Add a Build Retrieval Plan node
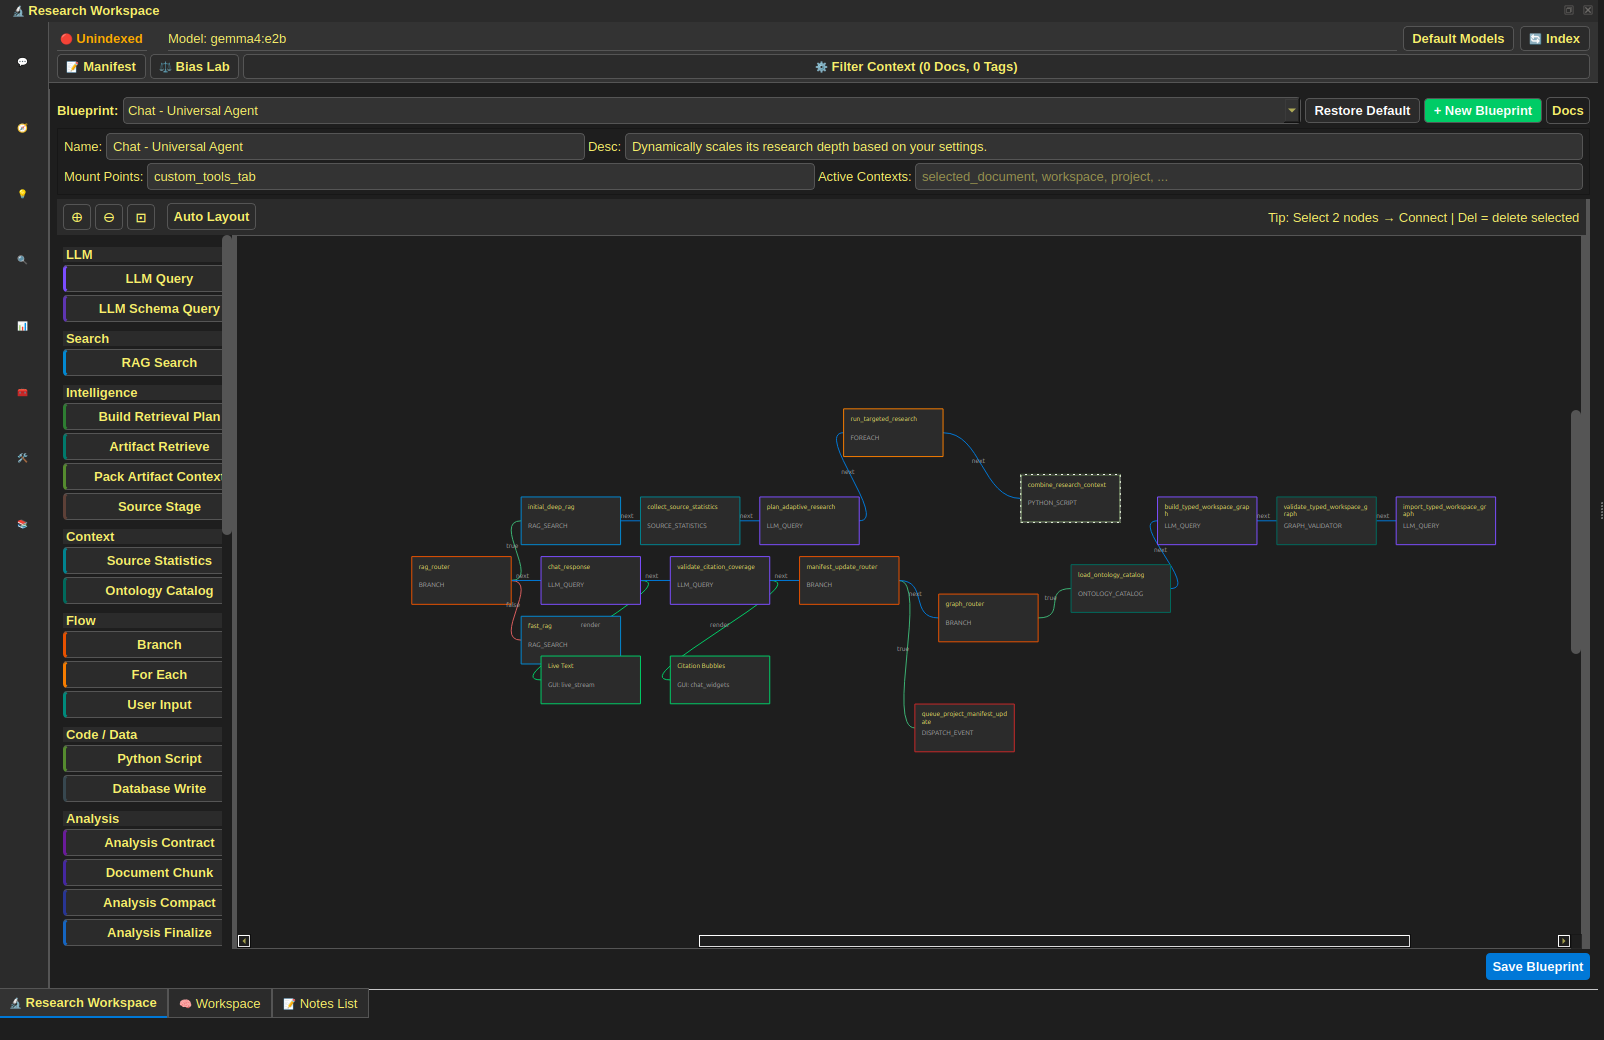The image size is (1604, 1040). pos(144,417)
